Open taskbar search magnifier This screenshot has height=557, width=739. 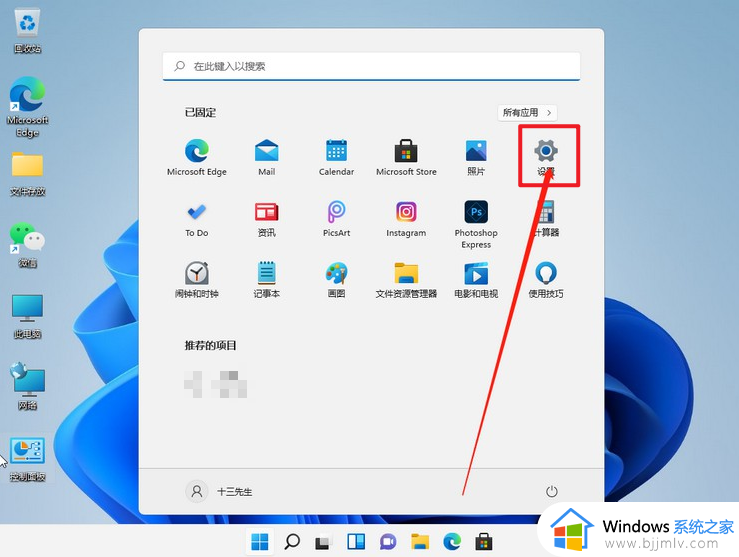pyautogui.click(x=292, y=542)
